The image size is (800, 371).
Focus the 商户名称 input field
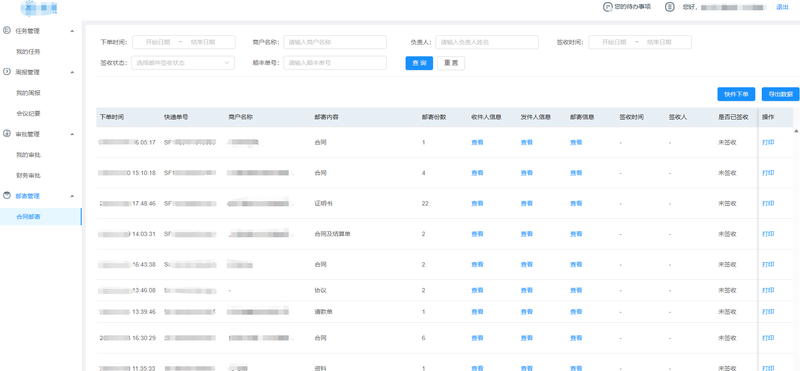pyautogui.click(x=335, y=42)
